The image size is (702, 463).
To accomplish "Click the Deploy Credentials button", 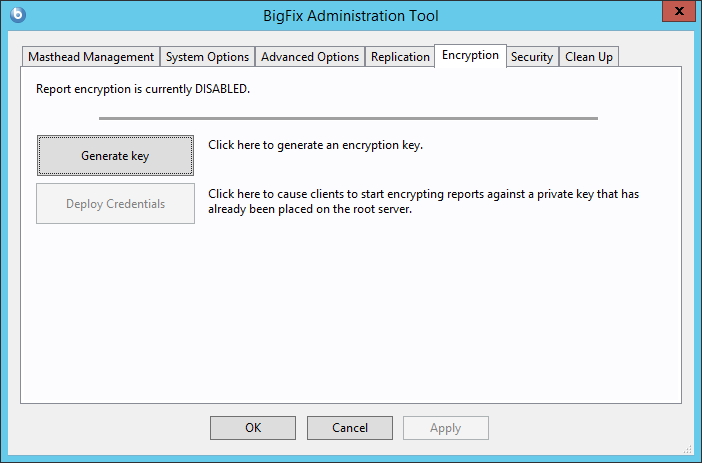I will coord(116,204).
